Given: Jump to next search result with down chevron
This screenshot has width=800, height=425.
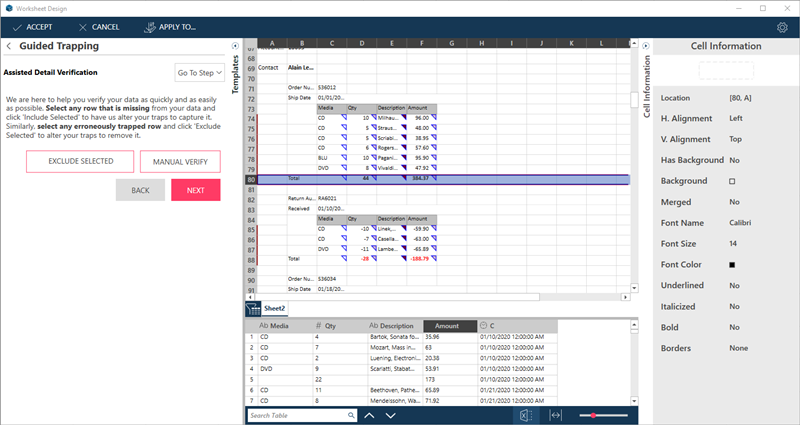Looking at the screenshot, I should coord(390,414).
